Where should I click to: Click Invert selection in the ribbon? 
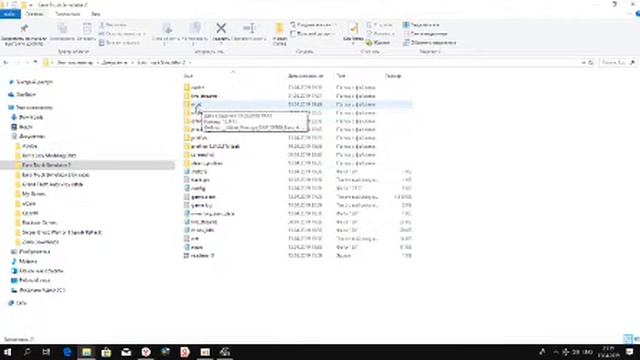429,42
